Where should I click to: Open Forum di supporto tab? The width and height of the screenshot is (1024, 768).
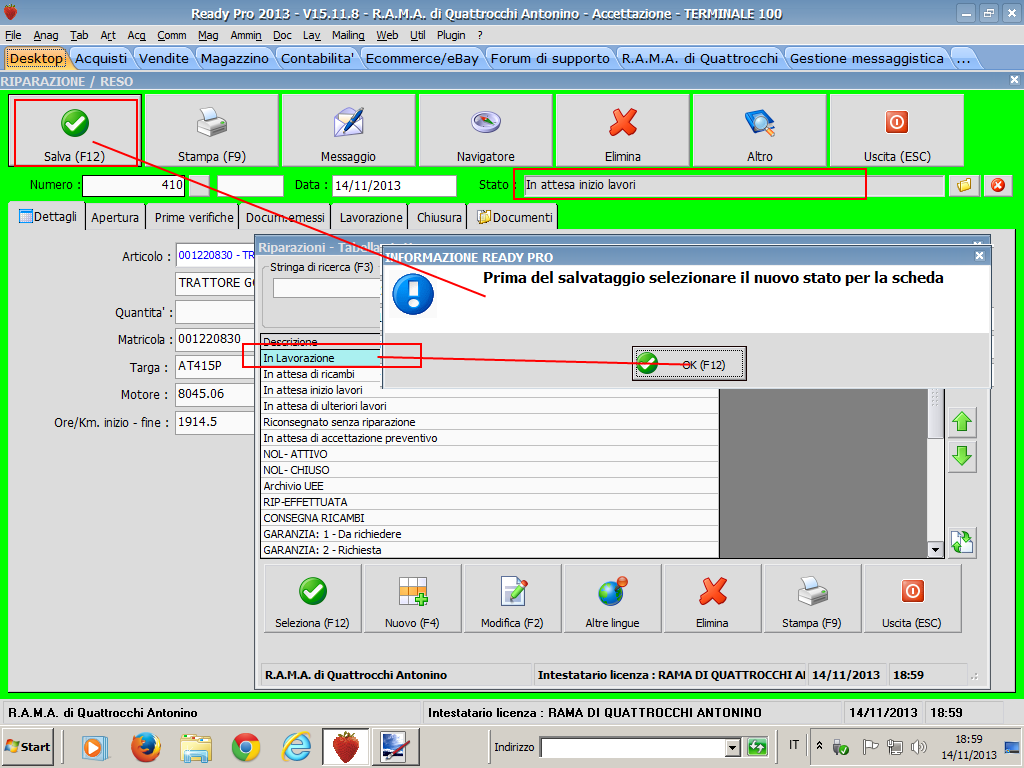[x=550, y=59]
